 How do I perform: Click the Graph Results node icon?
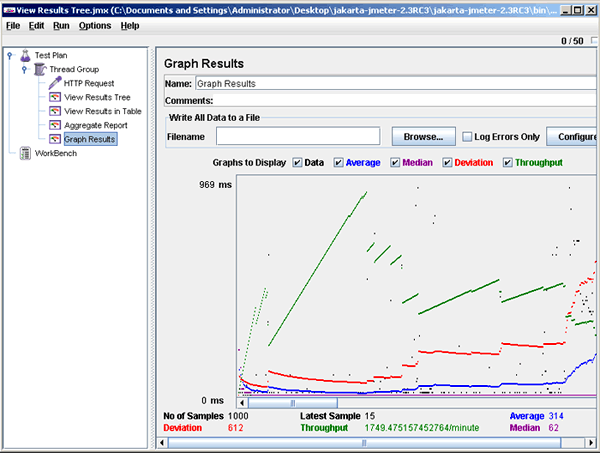[54, 139]
